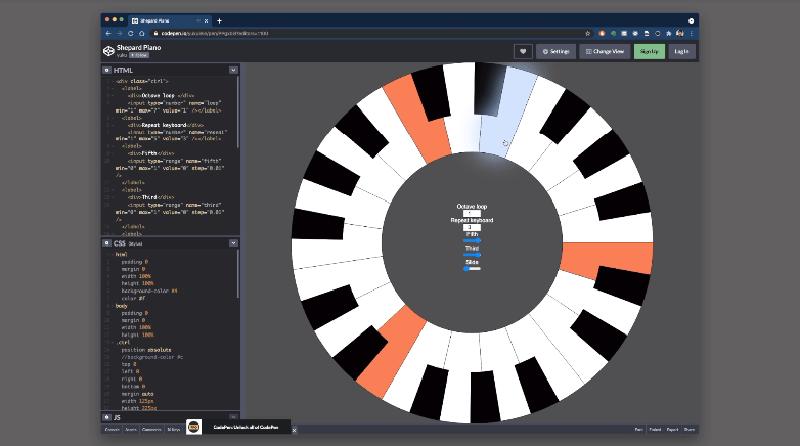The height and width of the screenshot is (446, 800).
Task: Expand the HTML editor dropdown chevron
Action: tap(233, 70)
